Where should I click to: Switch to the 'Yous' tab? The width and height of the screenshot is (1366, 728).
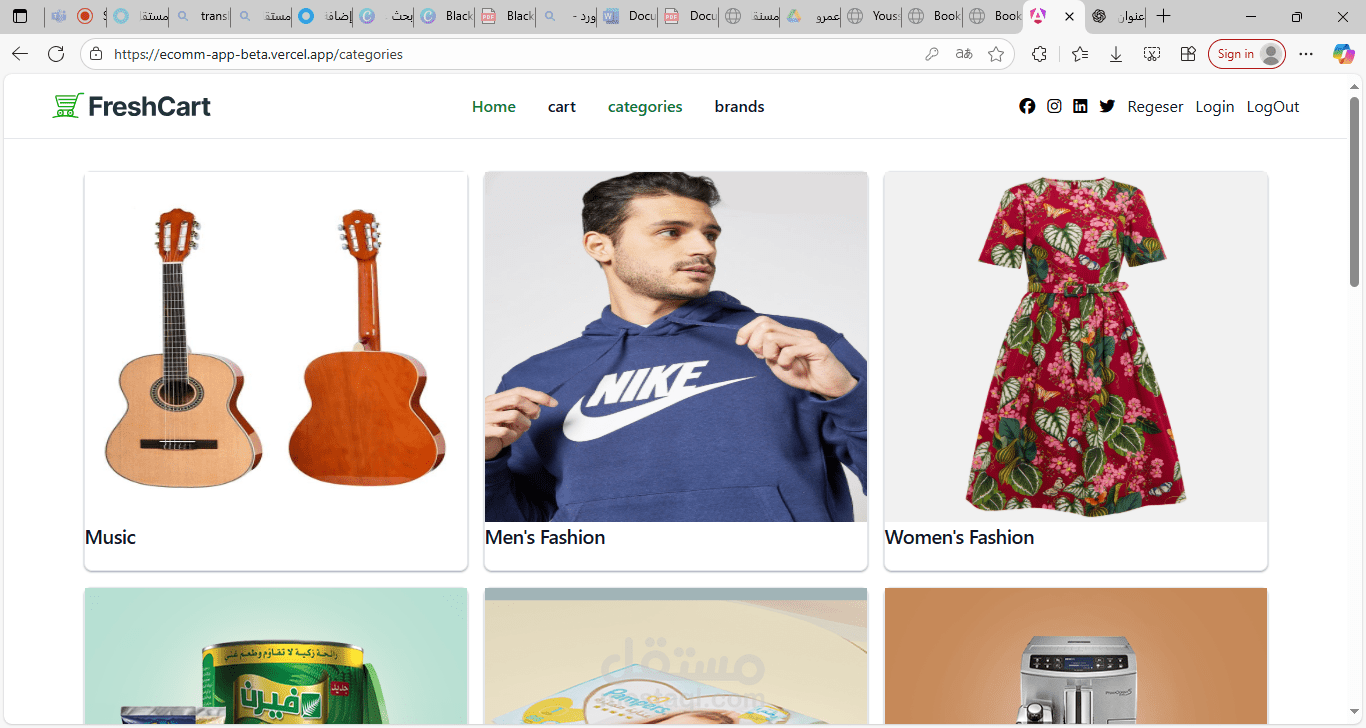tap(872, 16)
